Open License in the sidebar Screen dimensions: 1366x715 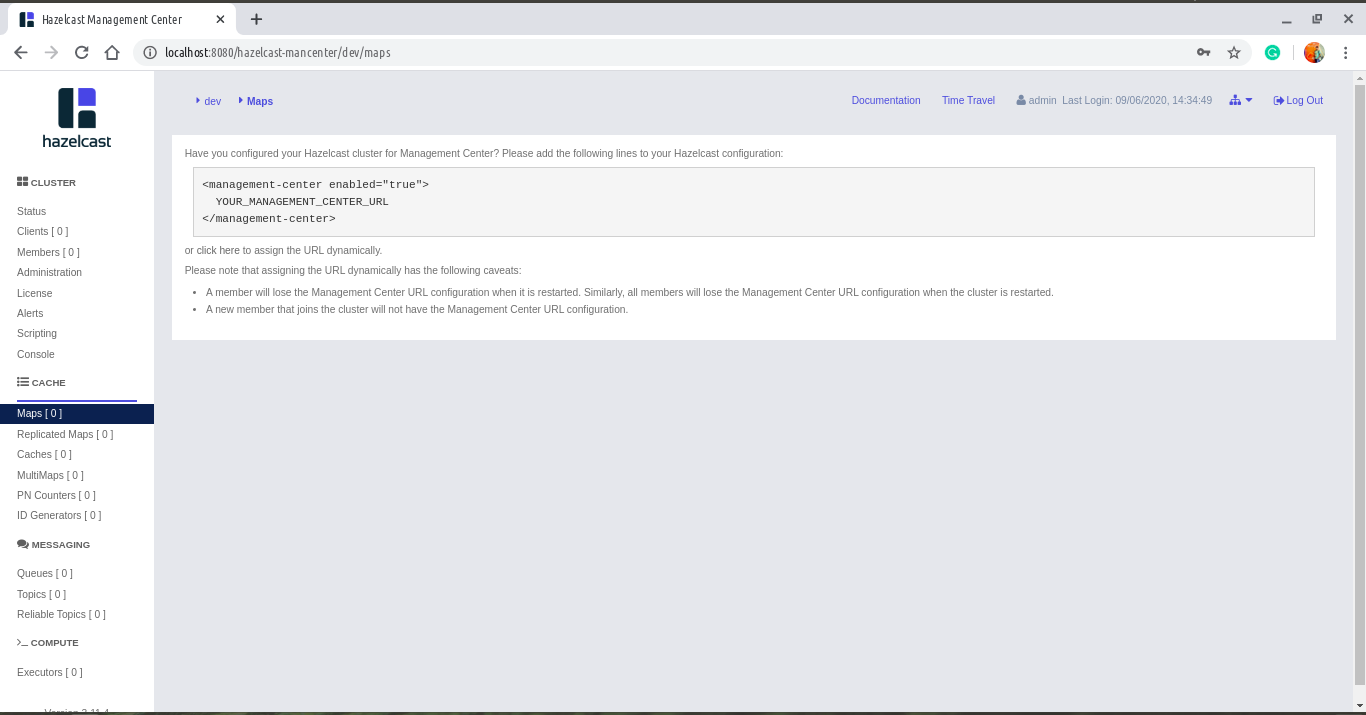pyautogui.click(x=35, y=293)
